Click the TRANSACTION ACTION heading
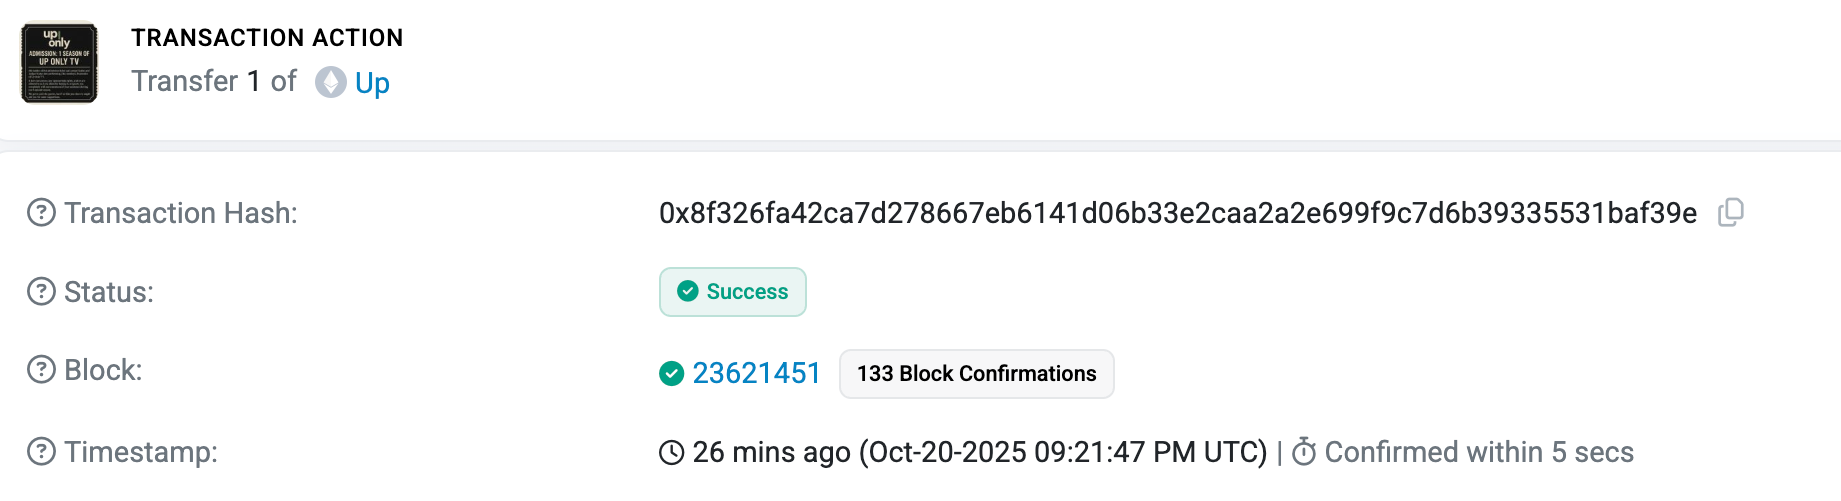Image resolution: width=1841 pixels, height=501 pixels. (x=267, y=38)
